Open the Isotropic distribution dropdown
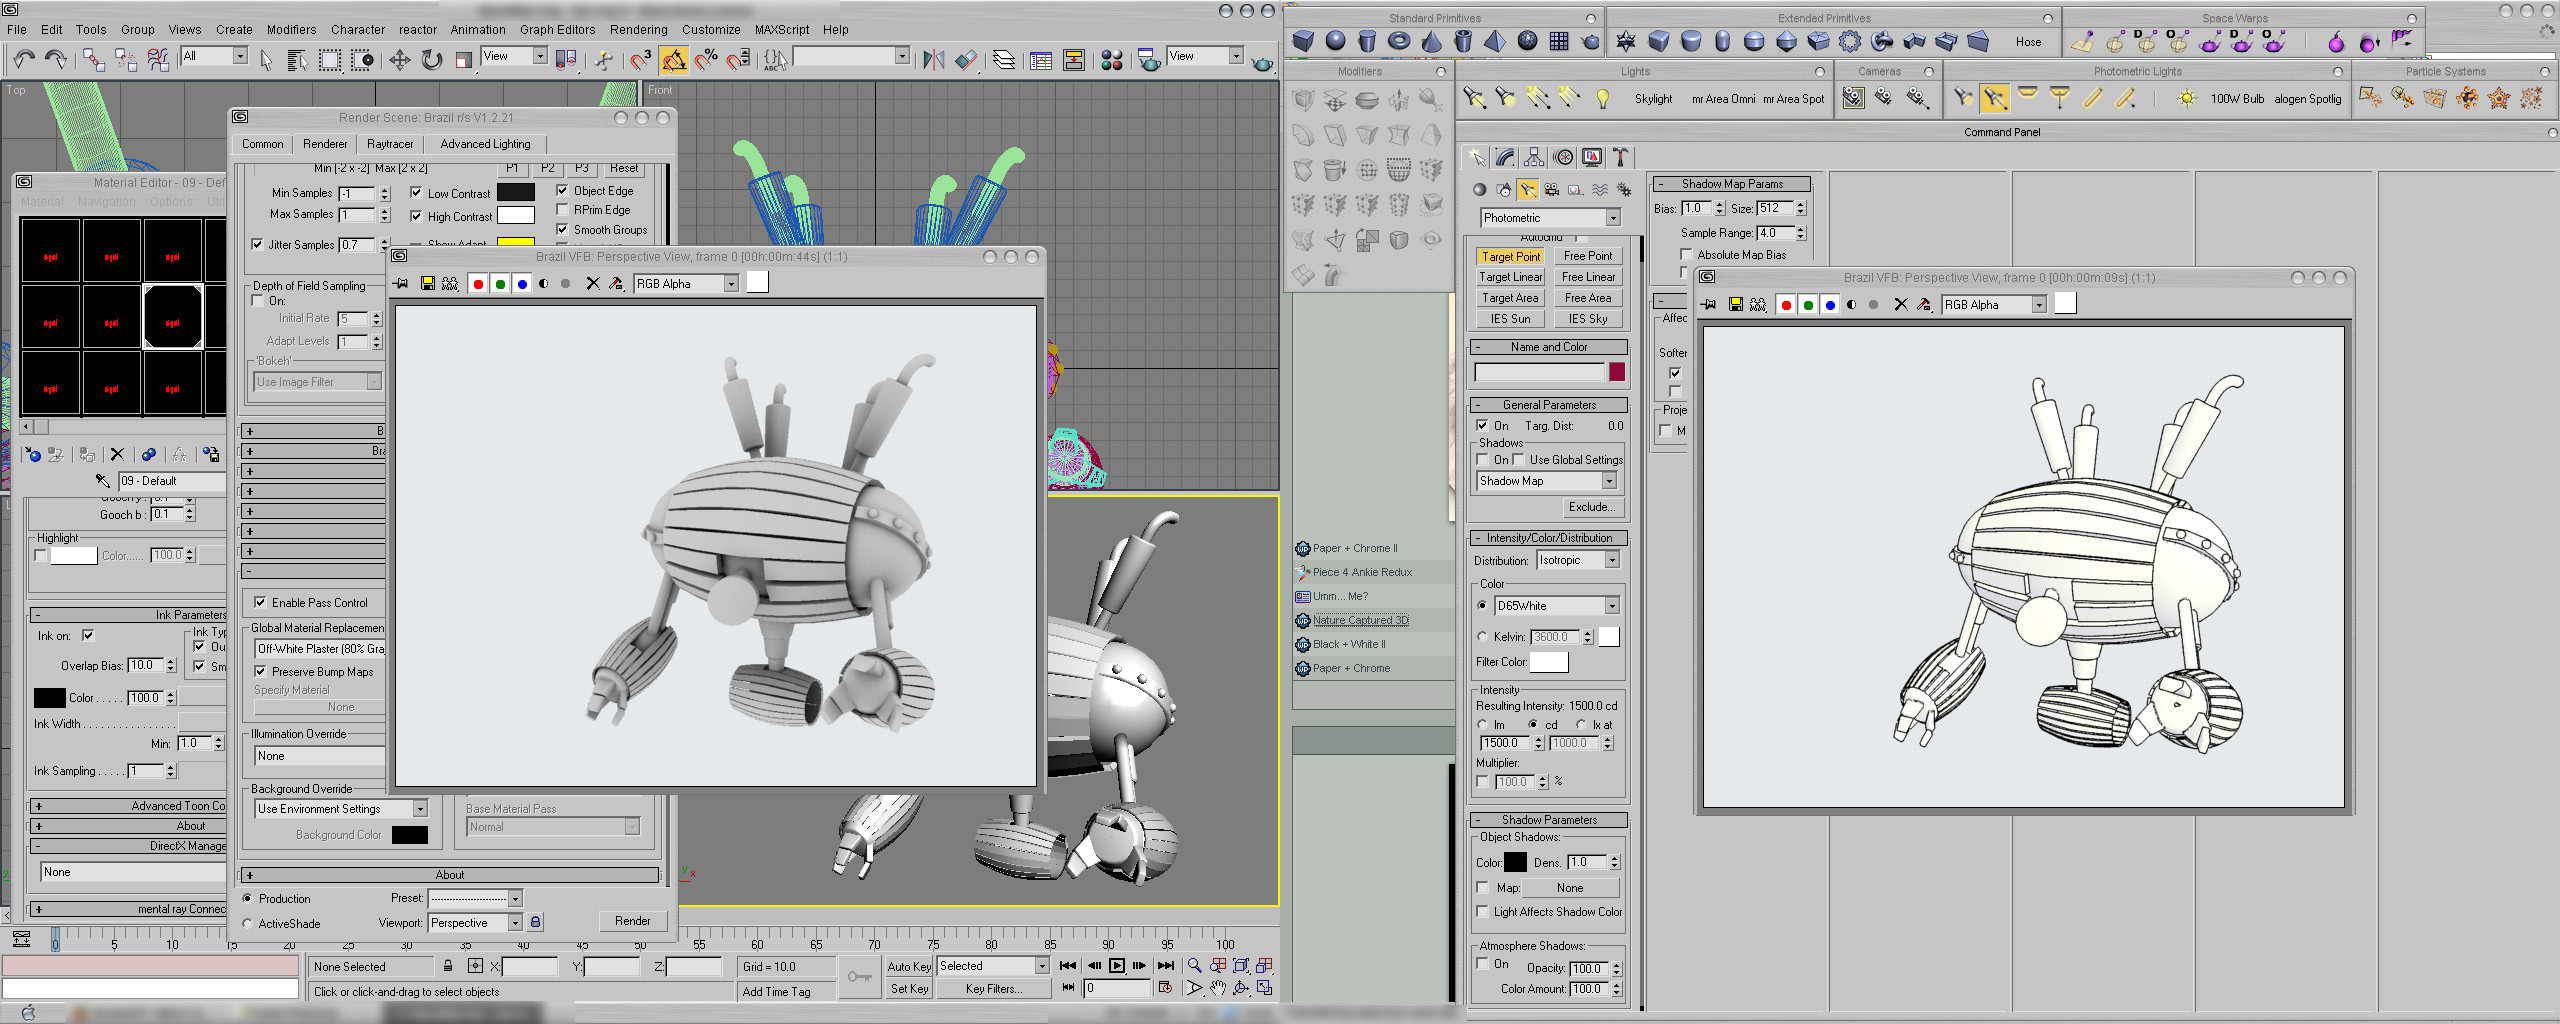 pos(1578,560)
